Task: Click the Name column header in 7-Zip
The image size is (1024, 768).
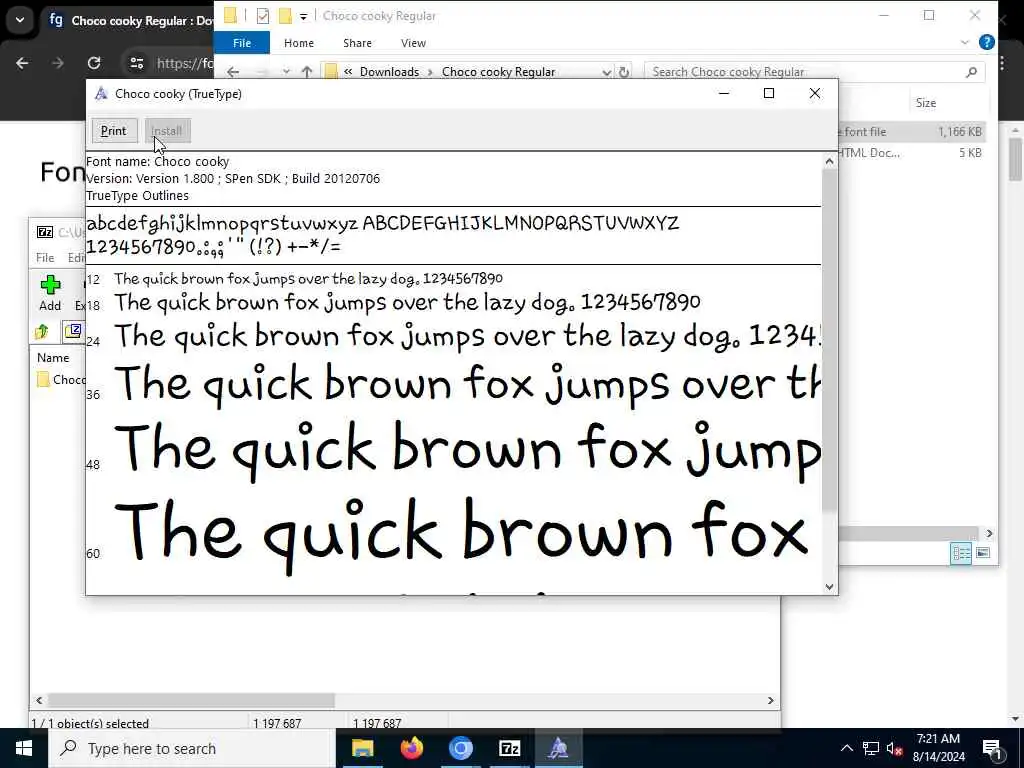Action: coord(53,358)
